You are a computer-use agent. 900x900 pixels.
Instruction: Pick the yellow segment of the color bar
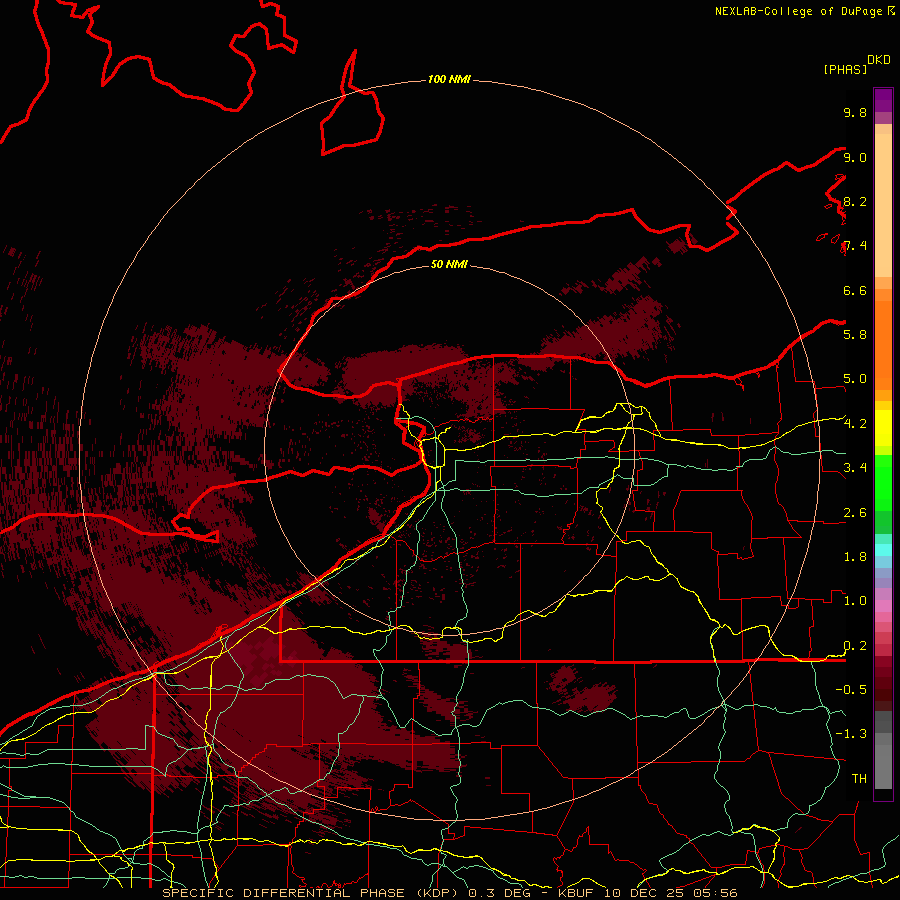(x=883, y=428)
